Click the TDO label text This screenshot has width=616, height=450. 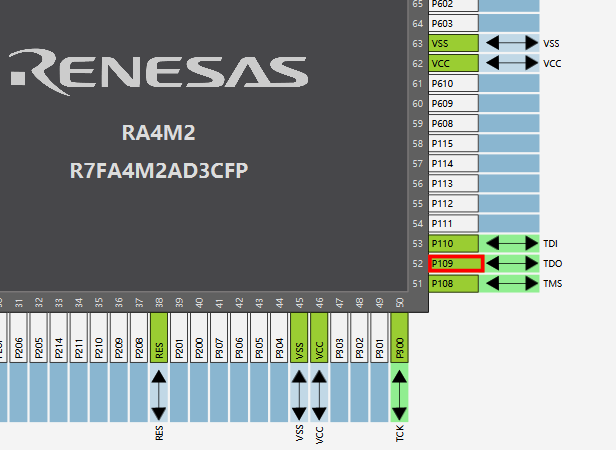[552, 264]
